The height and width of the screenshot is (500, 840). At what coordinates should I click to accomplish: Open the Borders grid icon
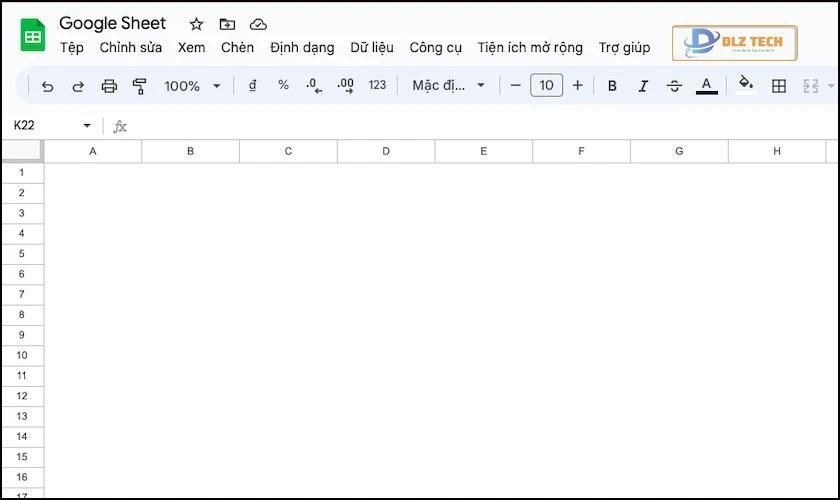[779, 86]
